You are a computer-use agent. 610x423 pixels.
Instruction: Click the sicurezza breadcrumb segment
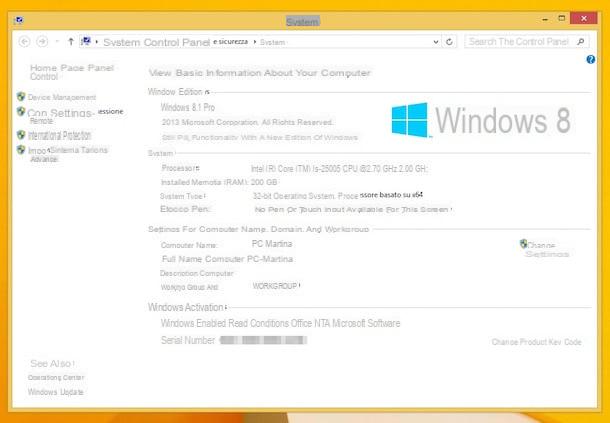pyautogui.click(x=230, y=42)
